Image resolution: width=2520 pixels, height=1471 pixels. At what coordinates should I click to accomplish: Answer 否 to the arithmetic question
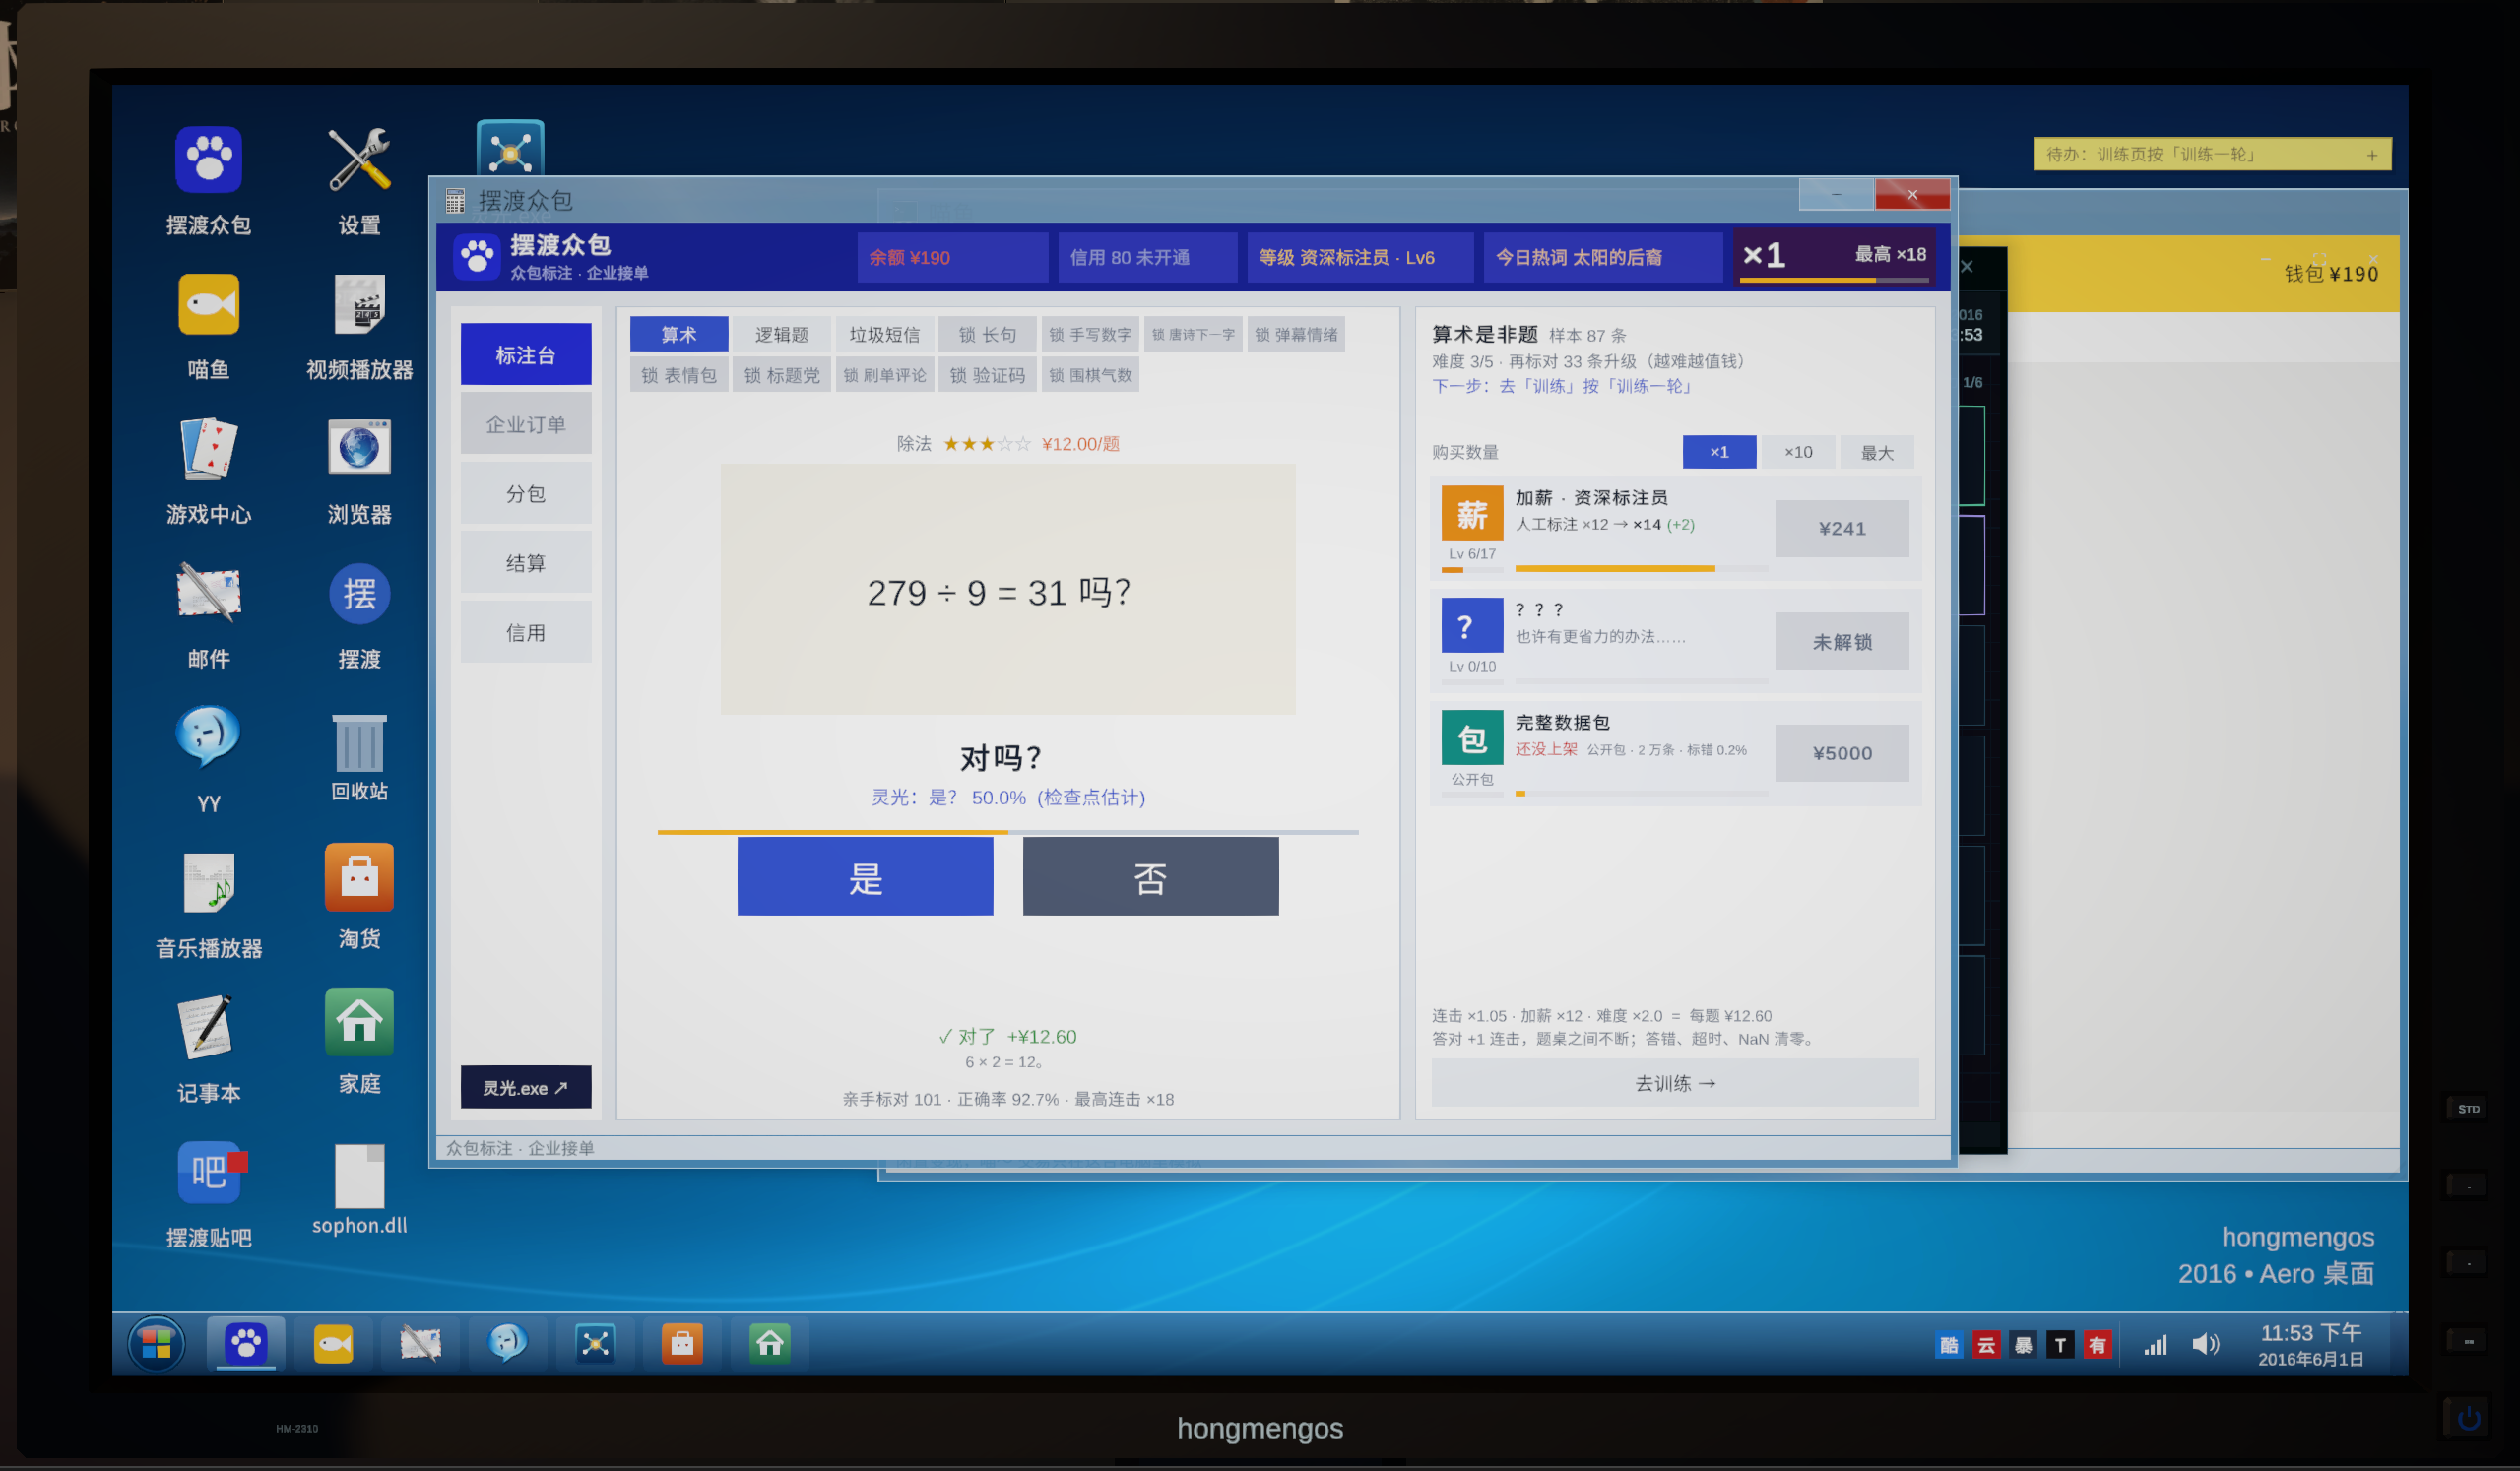1150,877
